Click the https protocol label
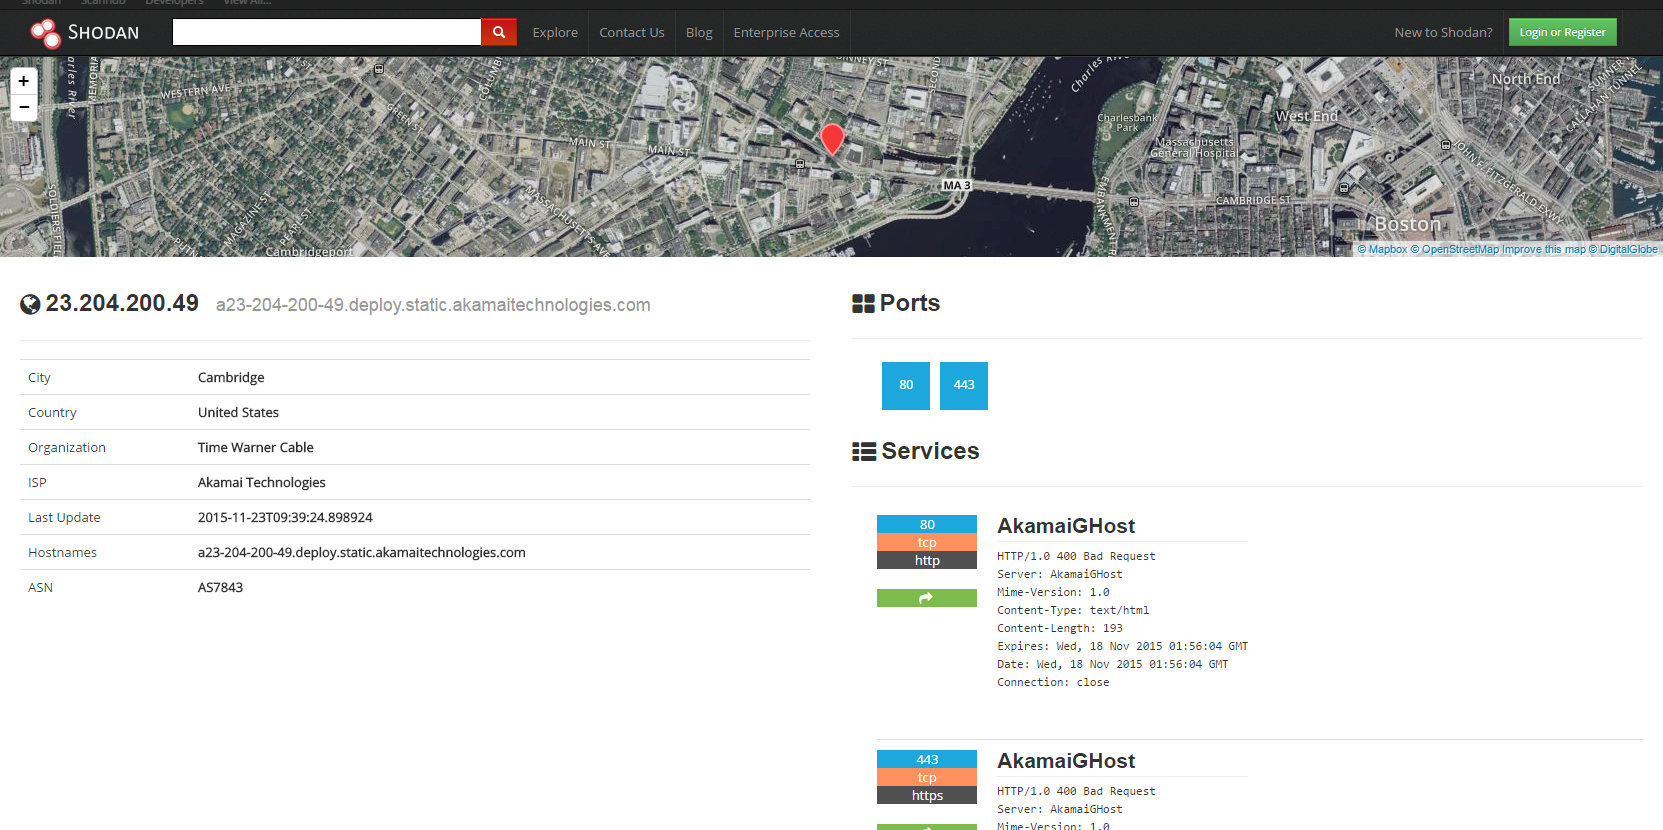Image resolution: width=1663 pixels, height=830 pixels. [x=927, y=795]
